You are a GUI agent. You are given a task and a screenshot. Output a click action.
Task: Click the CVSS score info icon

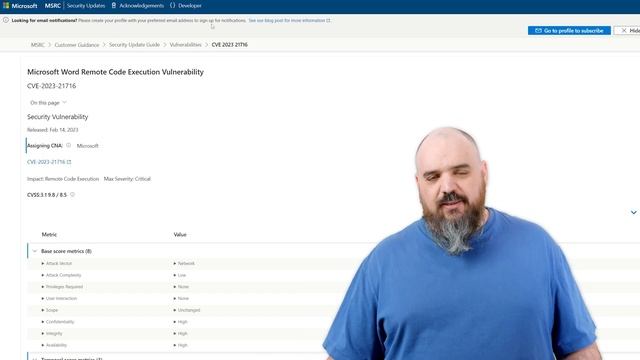tap(72, 195)
